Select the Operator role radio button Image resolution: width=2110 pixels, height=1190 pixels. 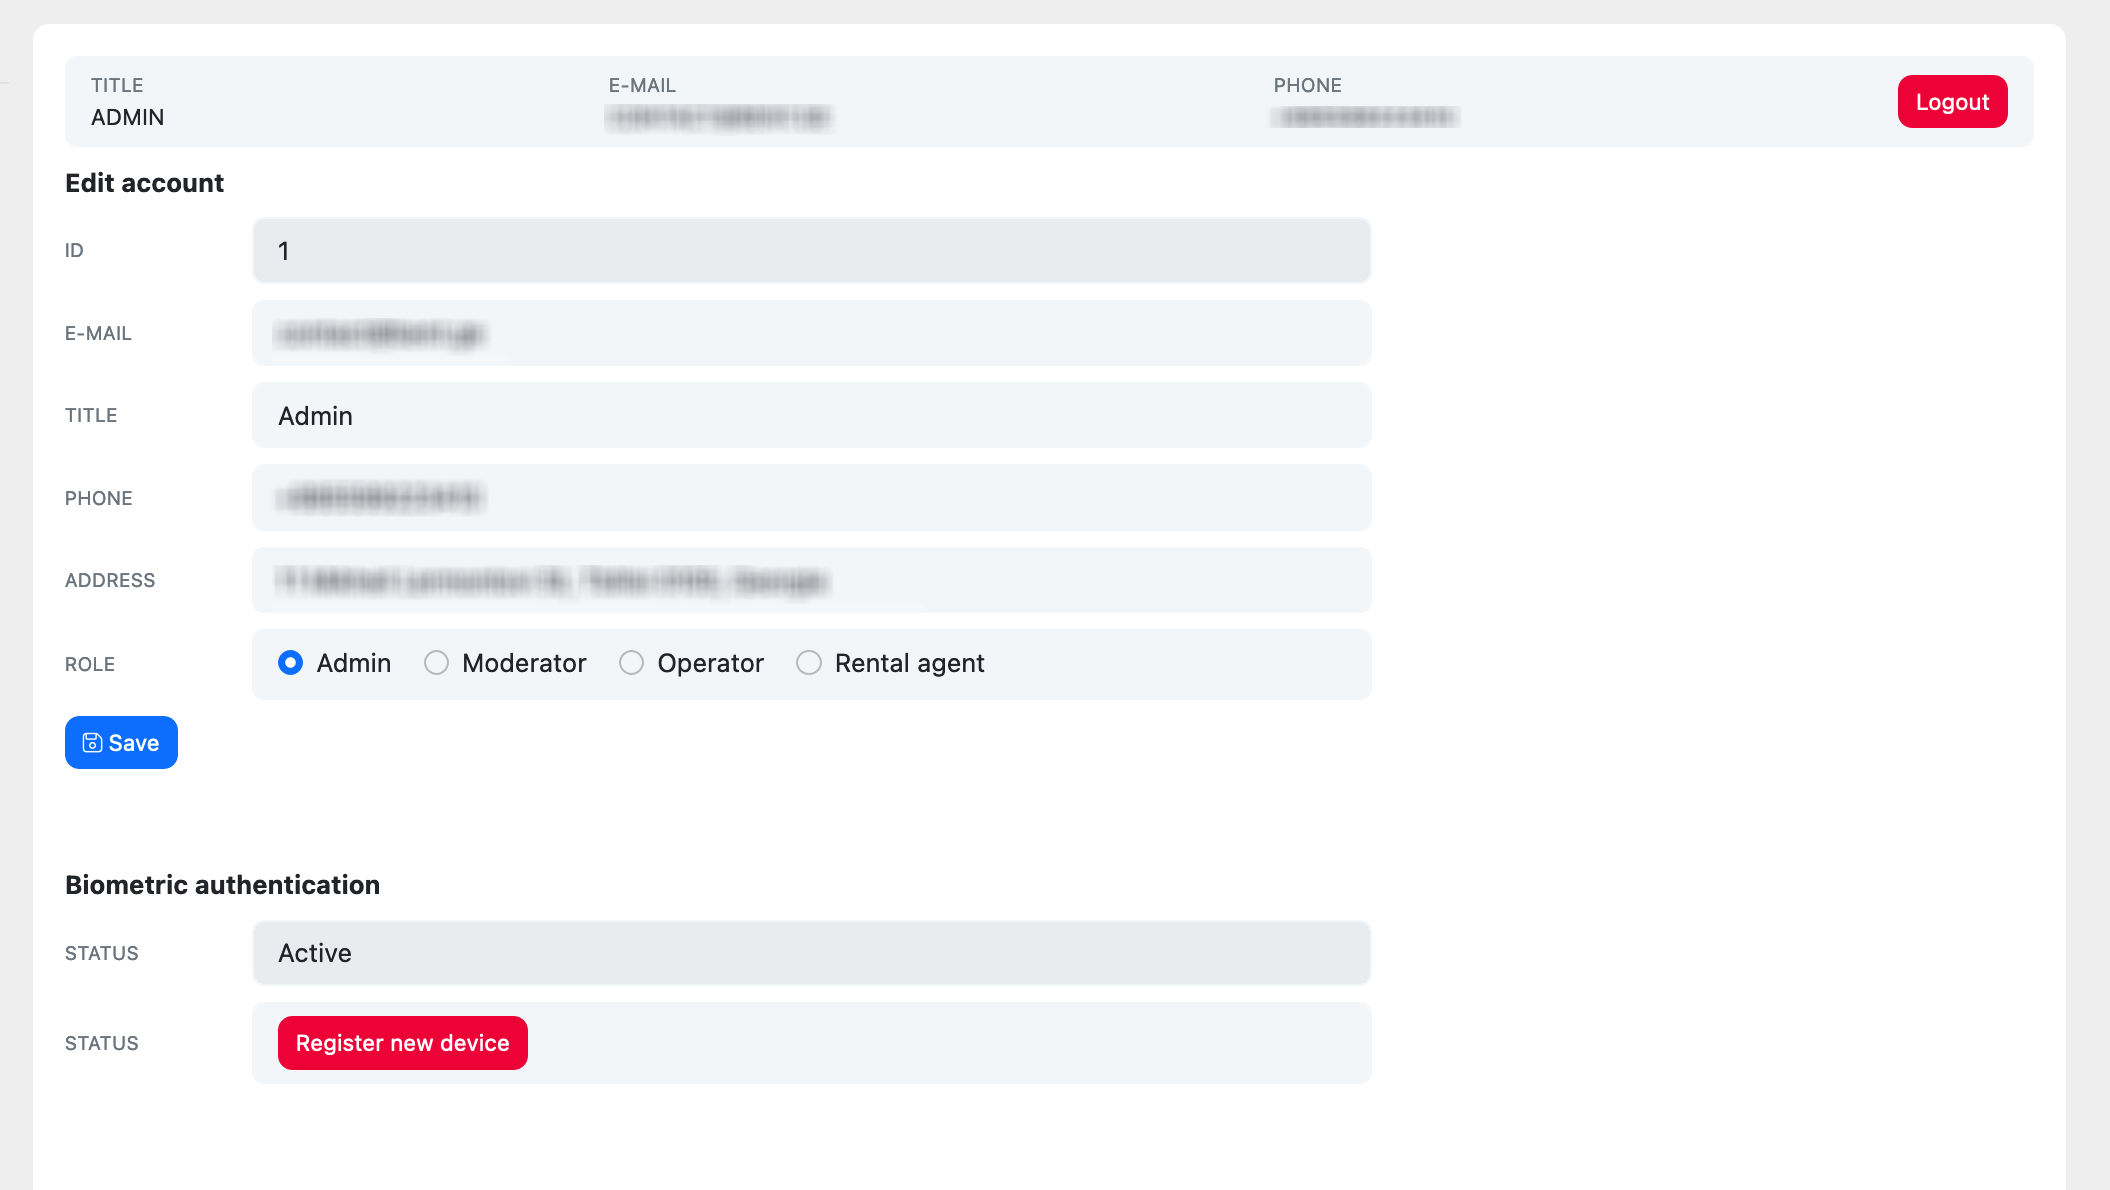[631, 663]
